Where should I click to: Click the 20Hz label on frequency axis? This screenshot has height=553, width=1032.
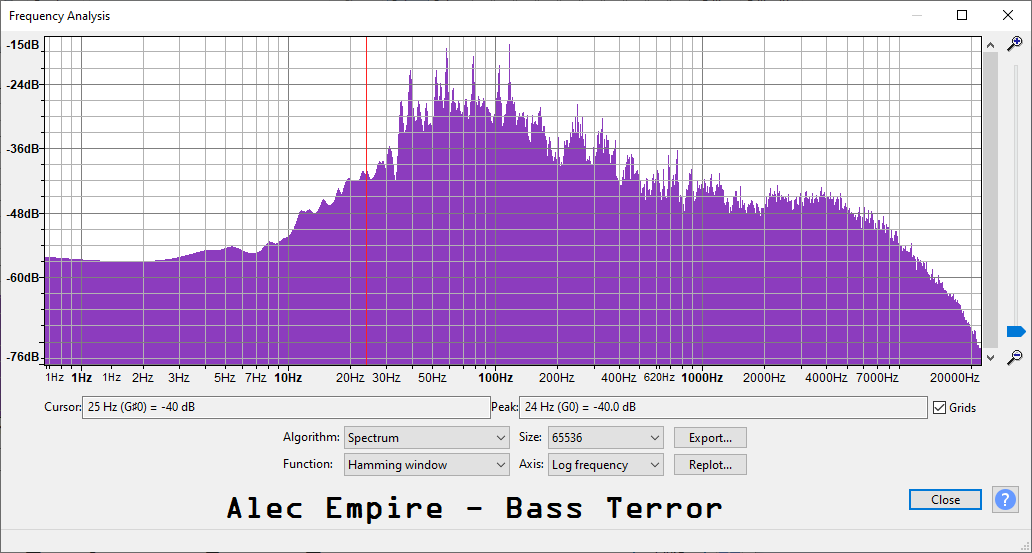pyautogui.click(x=350, y=378)
